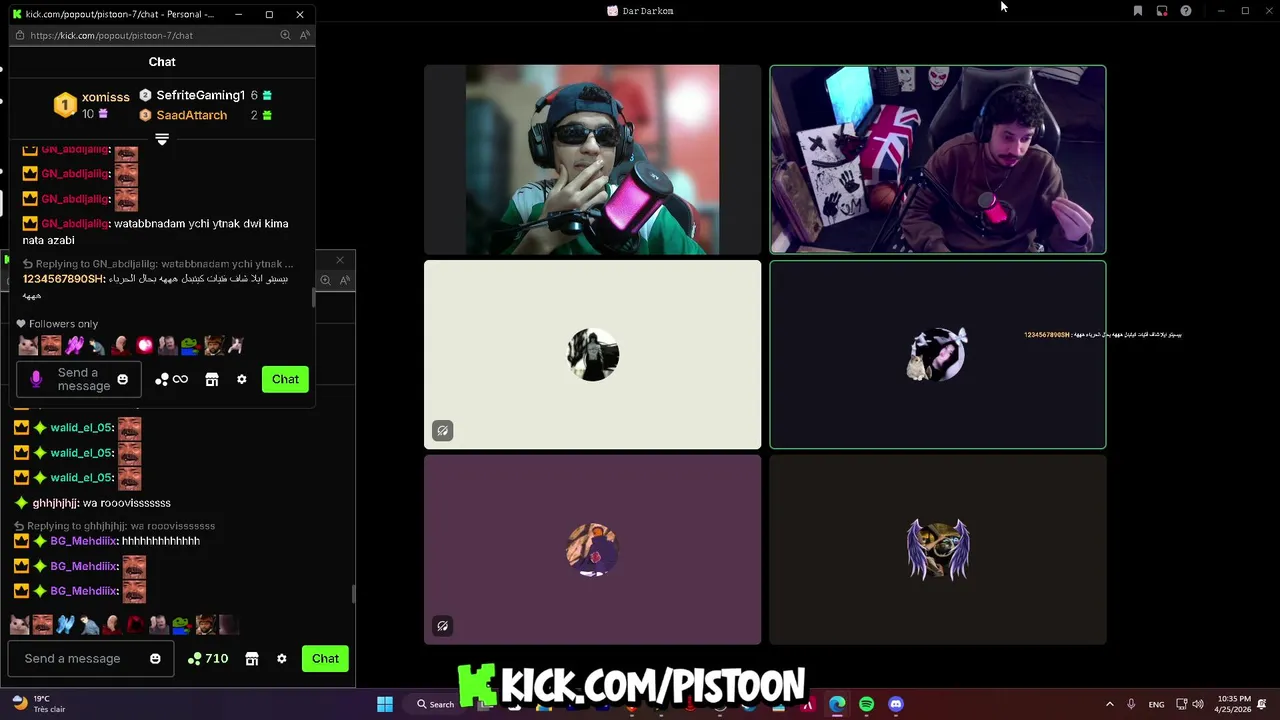This screenshot has width=1280, height=720.
Task: Open the help question mark icon in Discord
Action: [1186, 11]
